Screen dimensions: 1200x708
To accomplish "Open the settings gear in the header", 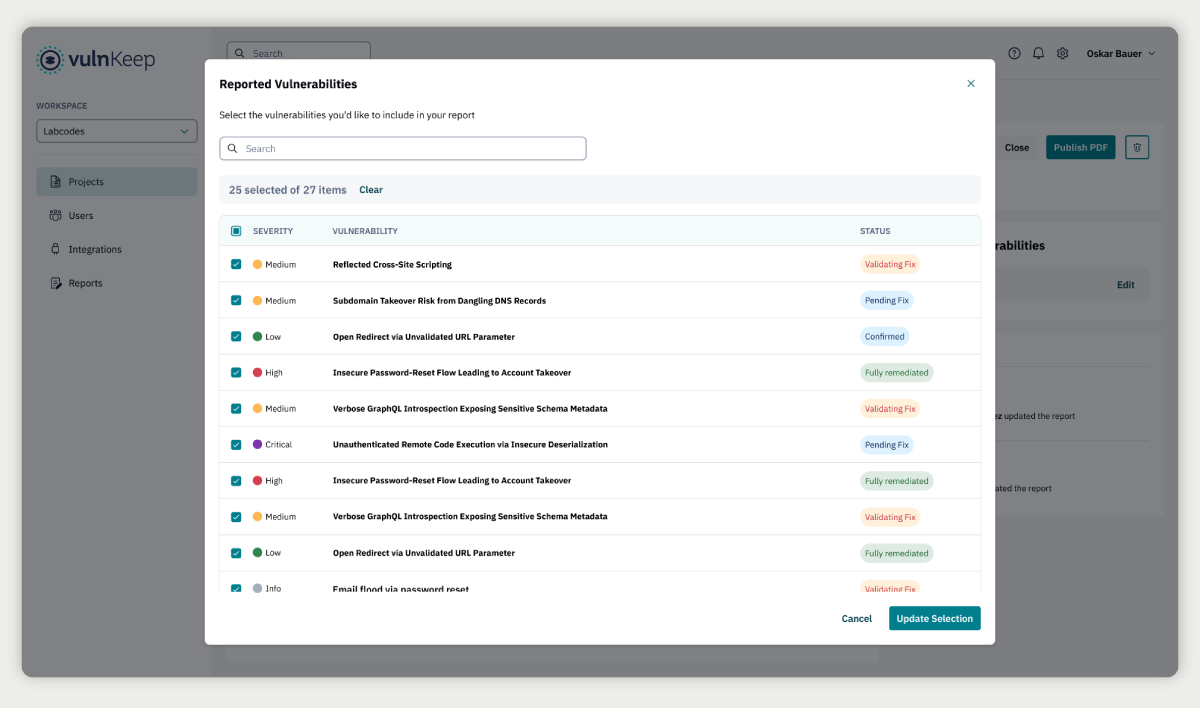I will [1063, 53].
